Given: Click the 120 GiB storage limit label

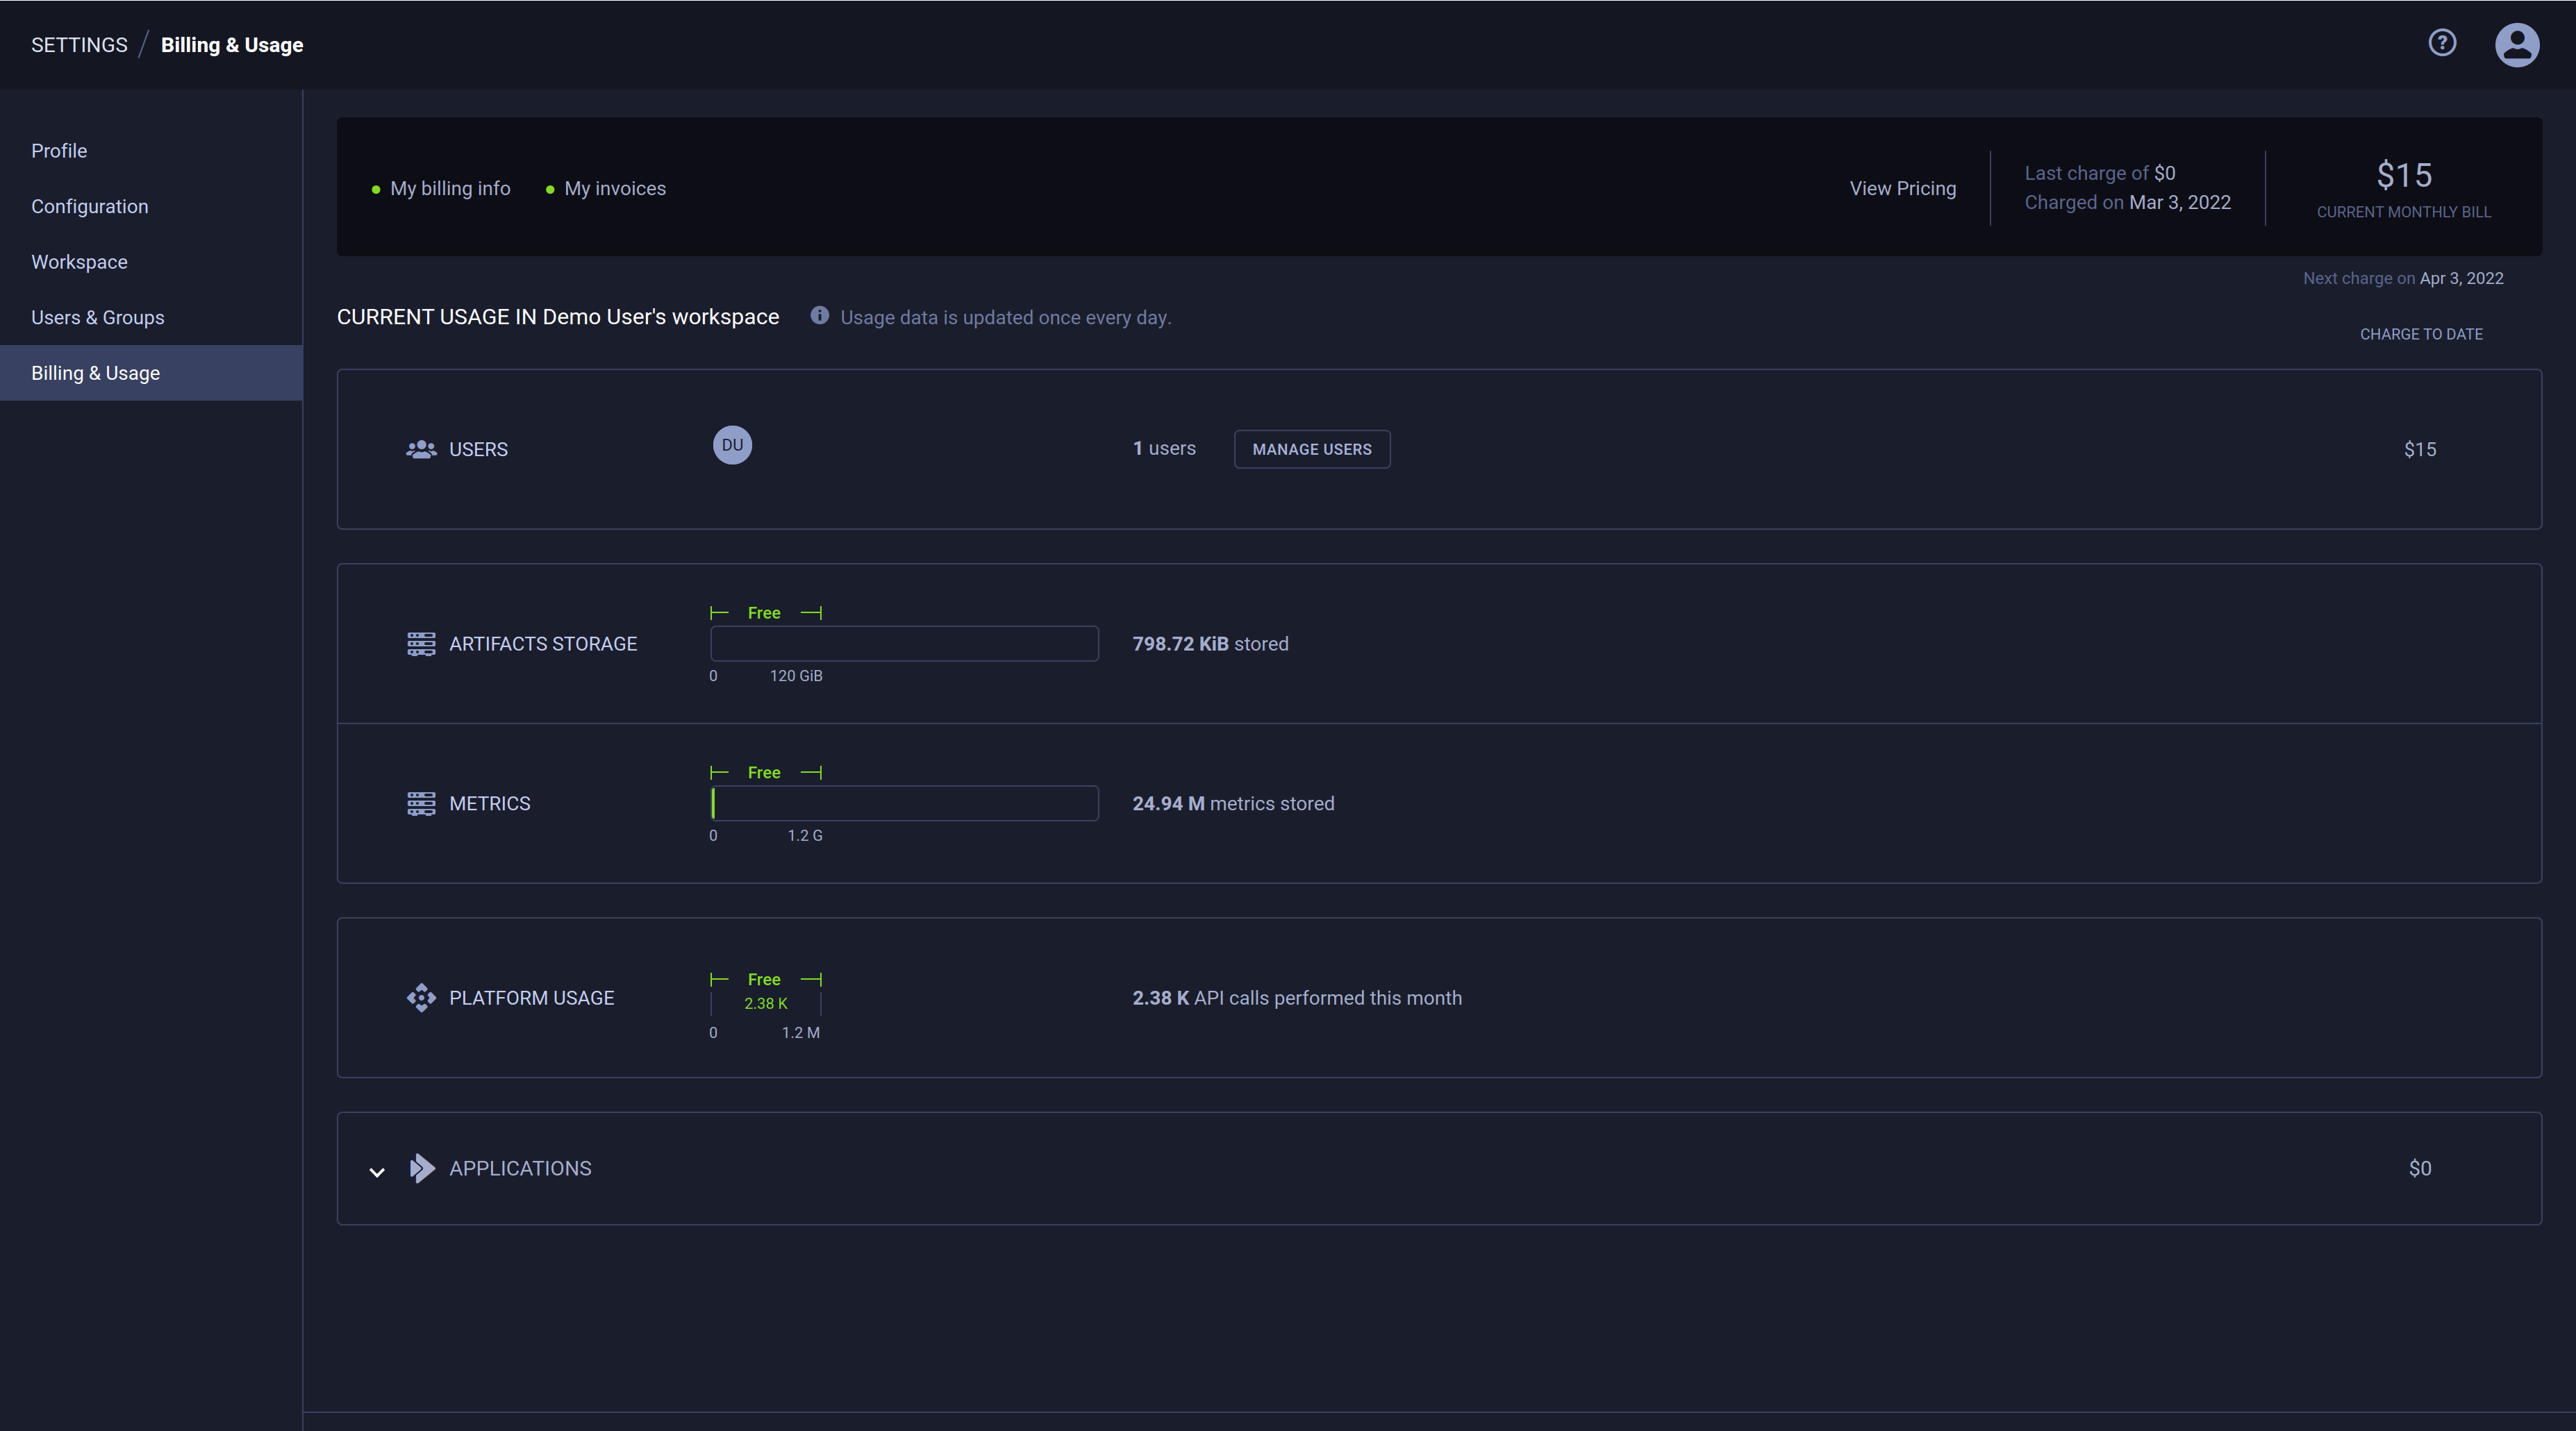Looking at the screenshot, I should click(x=796, y=676).
